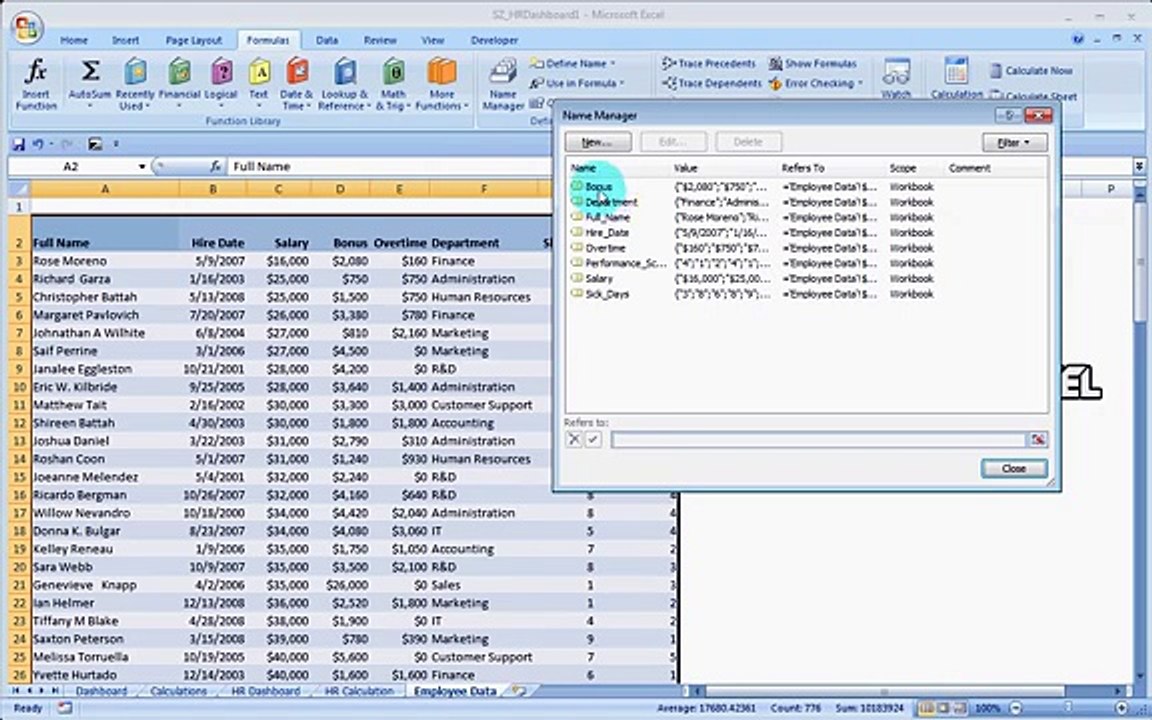Viewport: 1152px width, 720px height.
Task: Click Trace Dependents
Action: 711,84
